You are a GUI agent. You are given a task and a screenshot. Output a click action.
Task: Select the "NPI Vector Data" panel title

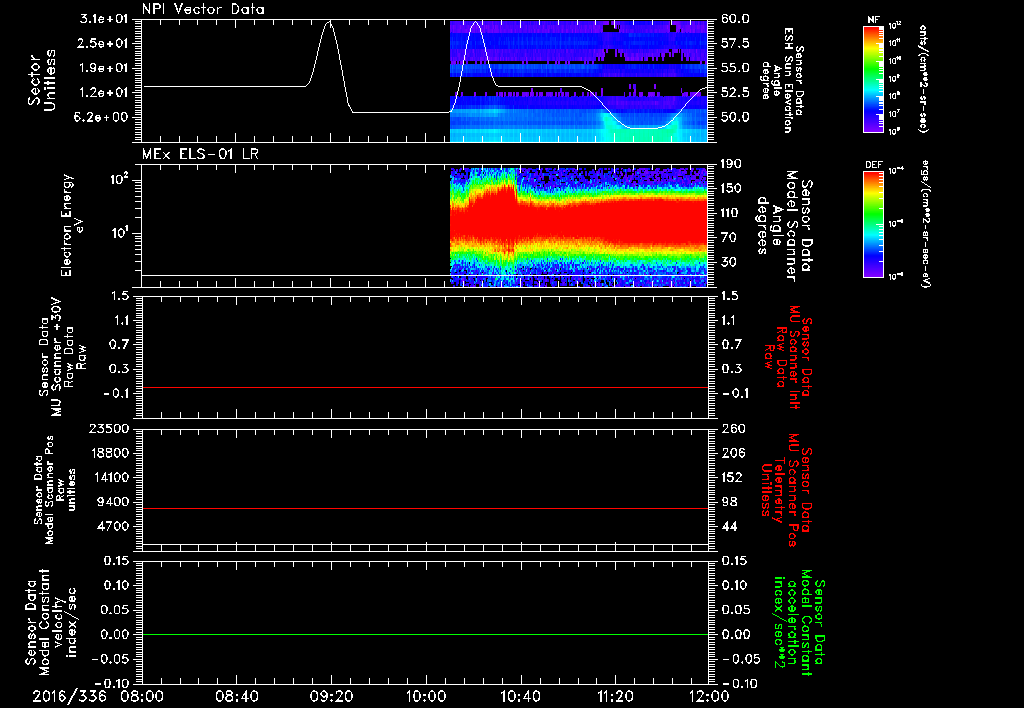204,9
